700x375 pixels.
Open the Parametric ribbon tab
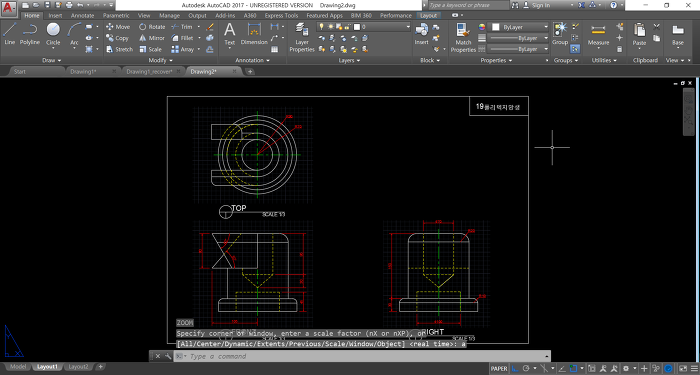coord(116,16)
